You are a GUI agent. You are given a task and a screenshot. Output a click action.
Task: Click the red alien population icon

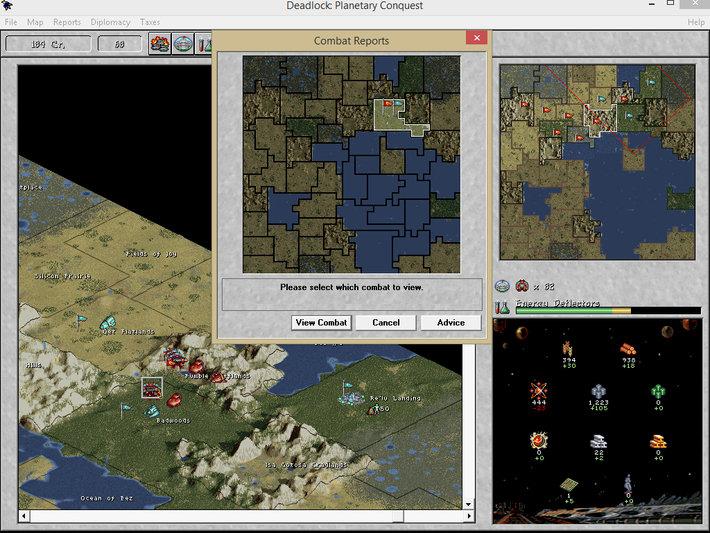click(x=522, y=286)
